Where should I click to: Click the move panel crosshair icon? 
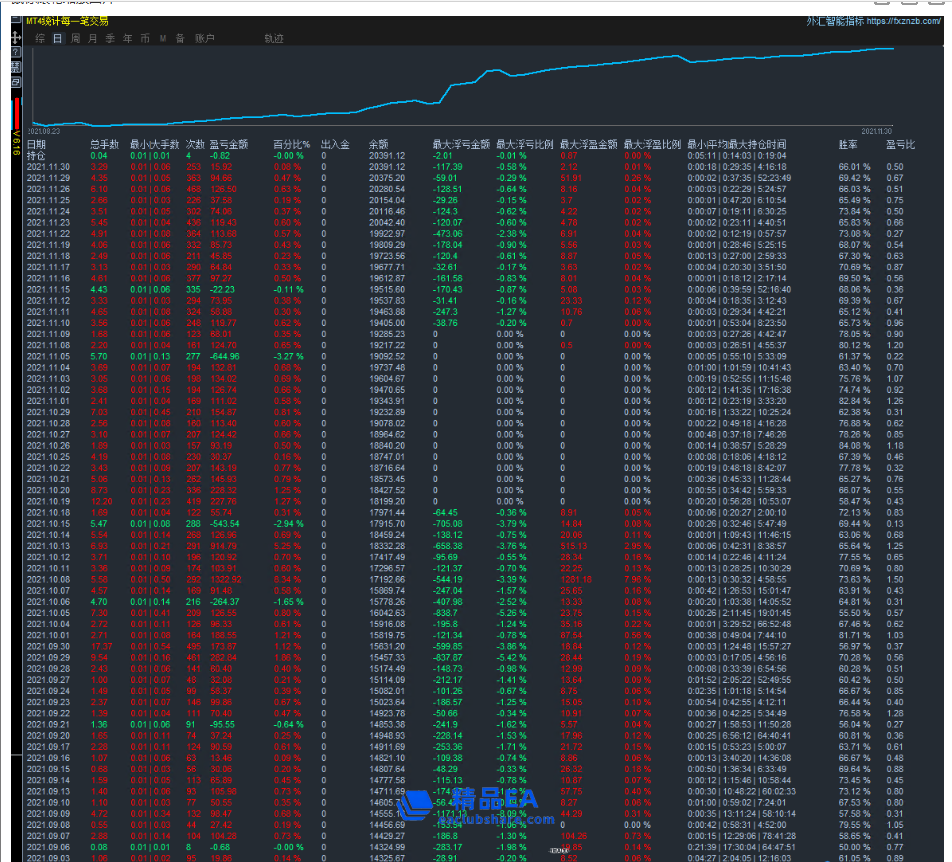point(16,37)
